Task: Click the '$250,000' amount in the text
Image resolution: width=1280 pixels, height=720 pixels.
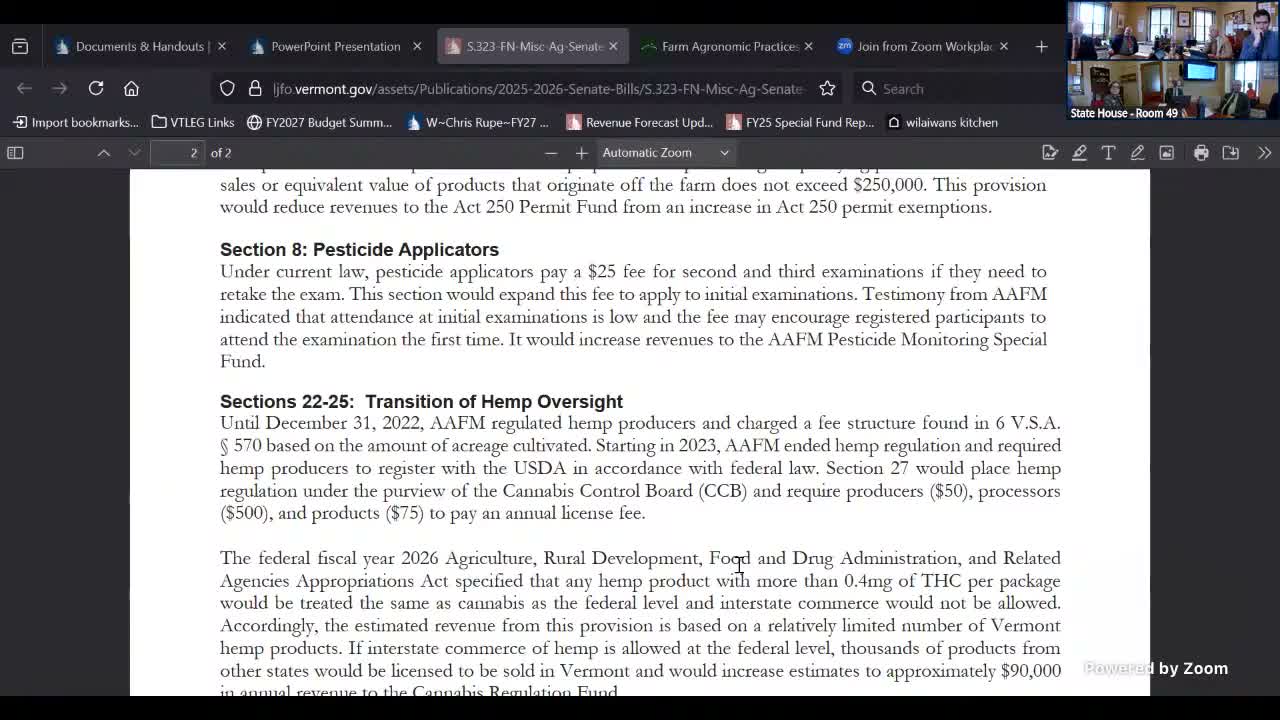Action: [888, 185]
